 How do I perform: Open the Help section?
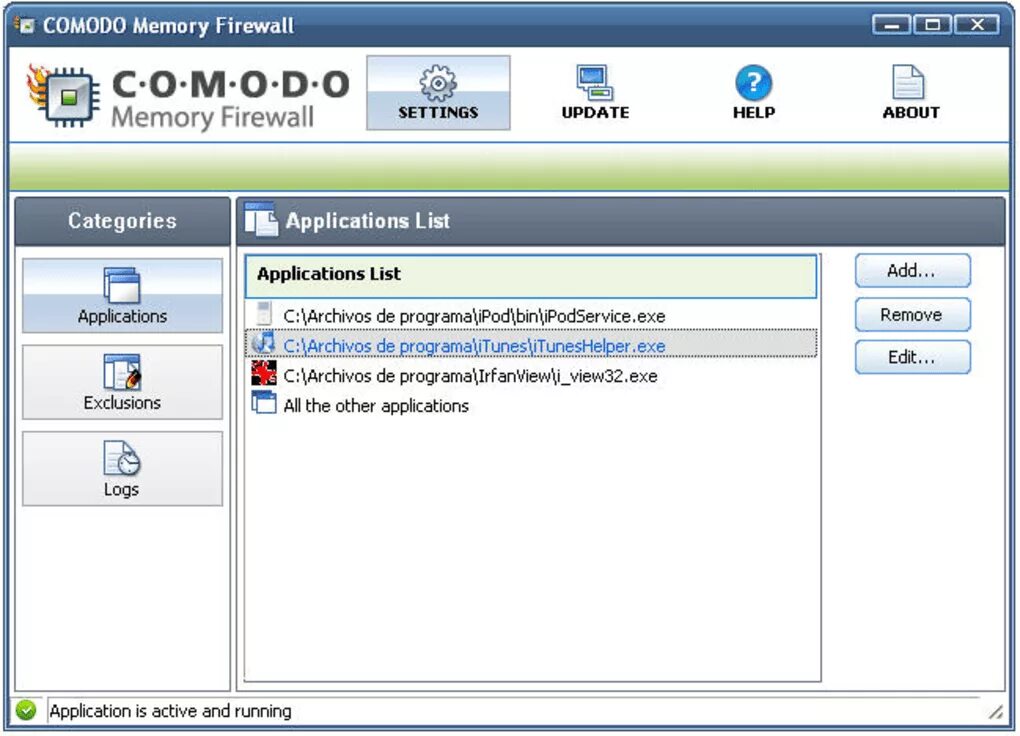tap(753, 93)
